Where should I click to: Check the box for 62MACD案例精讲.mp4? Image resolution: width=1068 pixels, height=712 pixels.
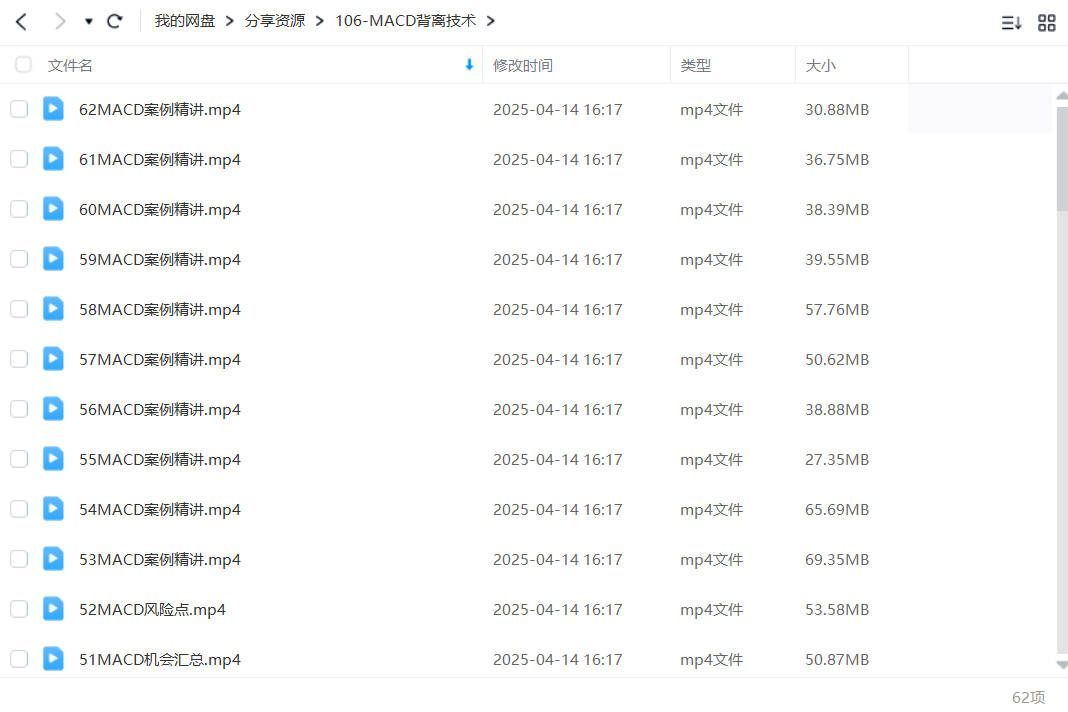(19, 109)
